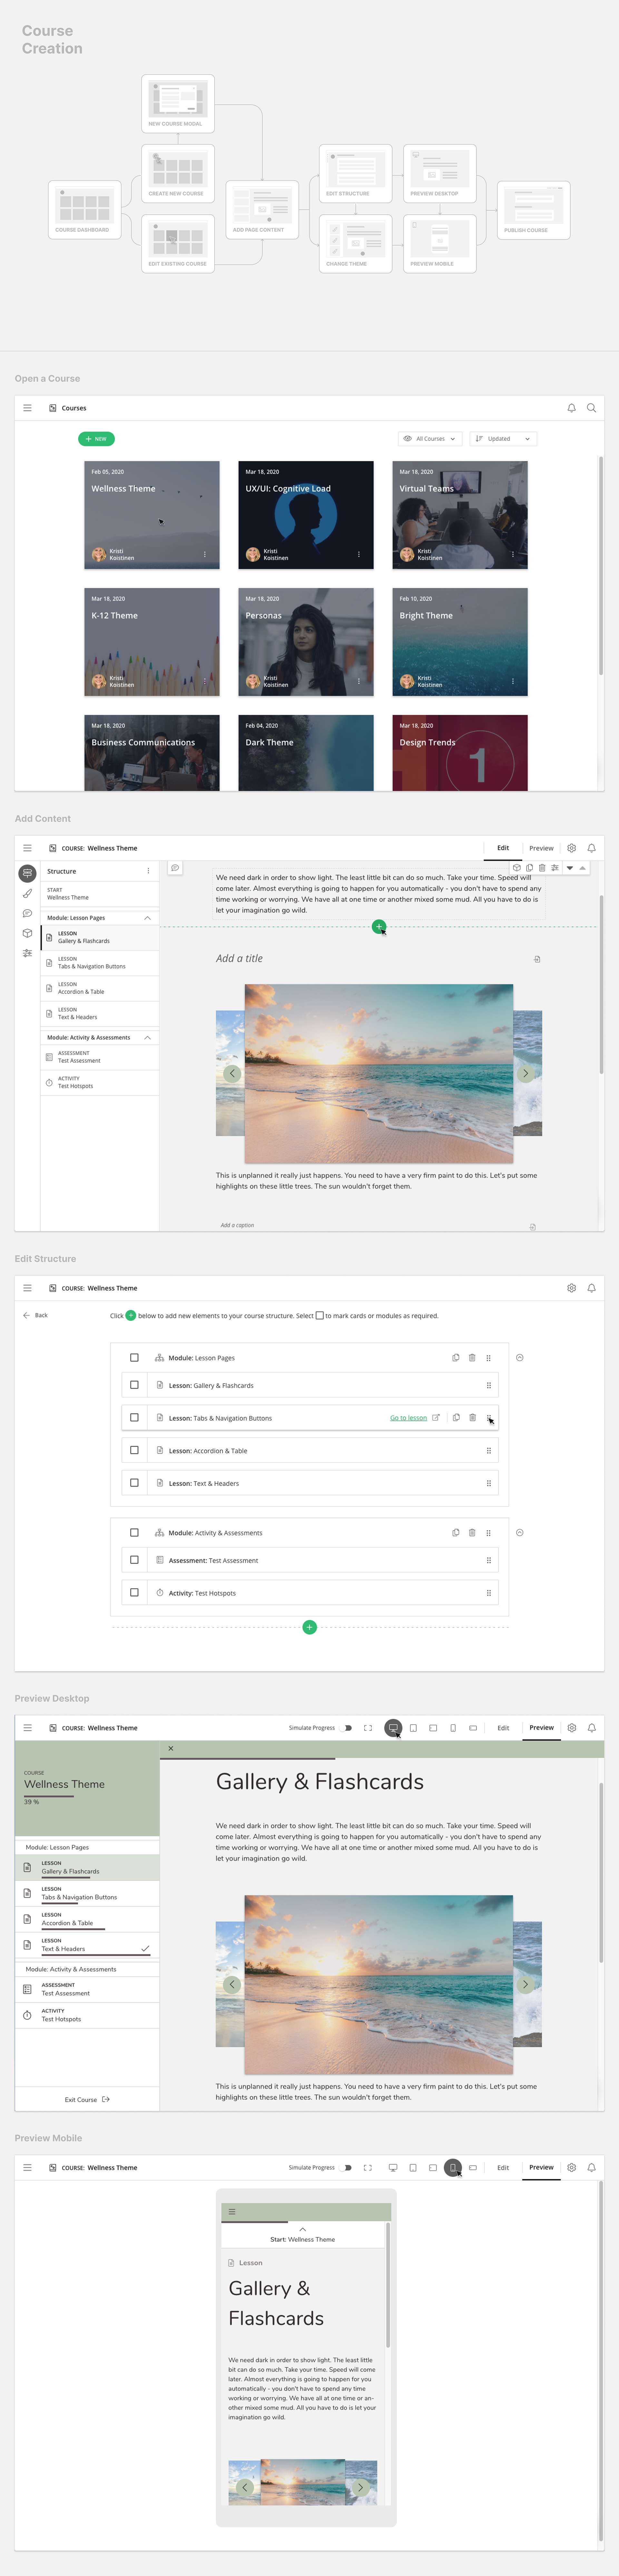Delete block via trash icon in Add Content
This screenshot has width=619, height=2576.
coord(542,868)
